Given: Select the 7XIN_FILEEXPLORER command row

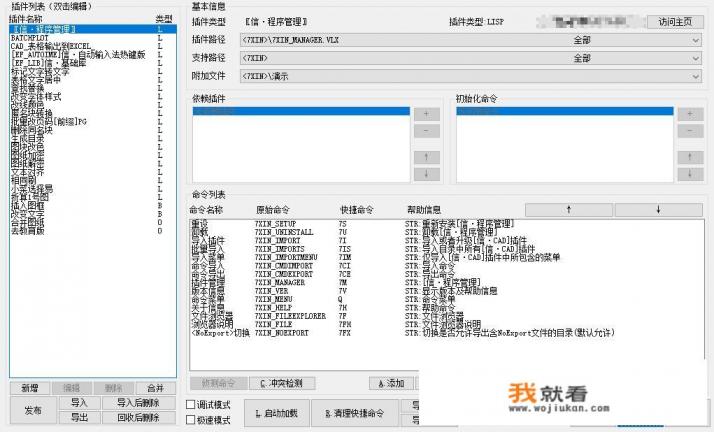Looking at the screenshot, I should [x=446, y=316].
